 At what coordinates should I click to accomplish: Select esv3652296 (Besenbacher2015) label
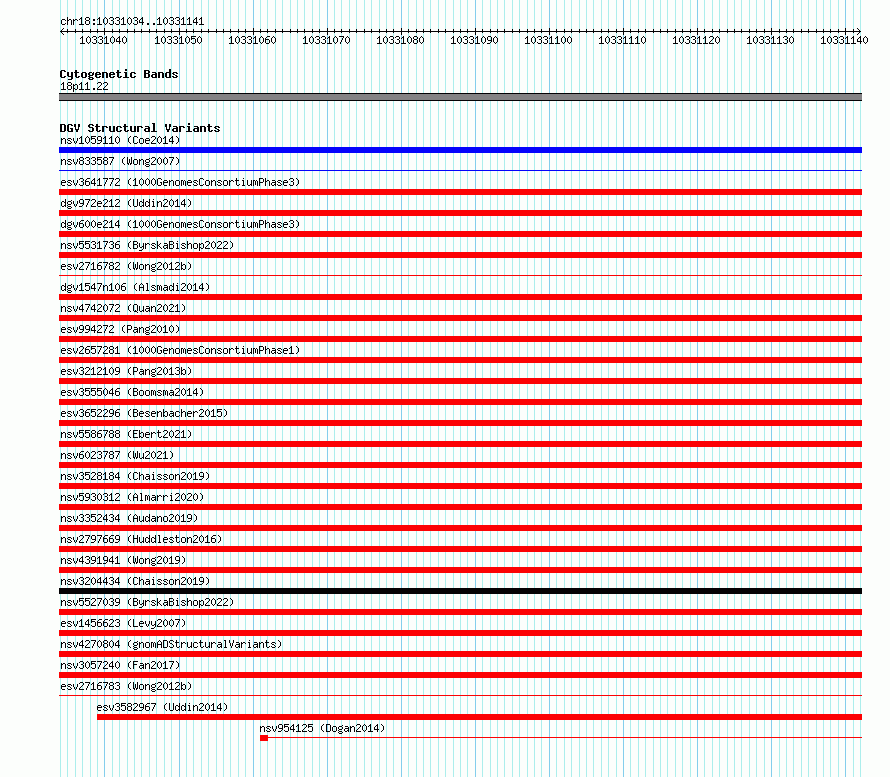point(144,413)
